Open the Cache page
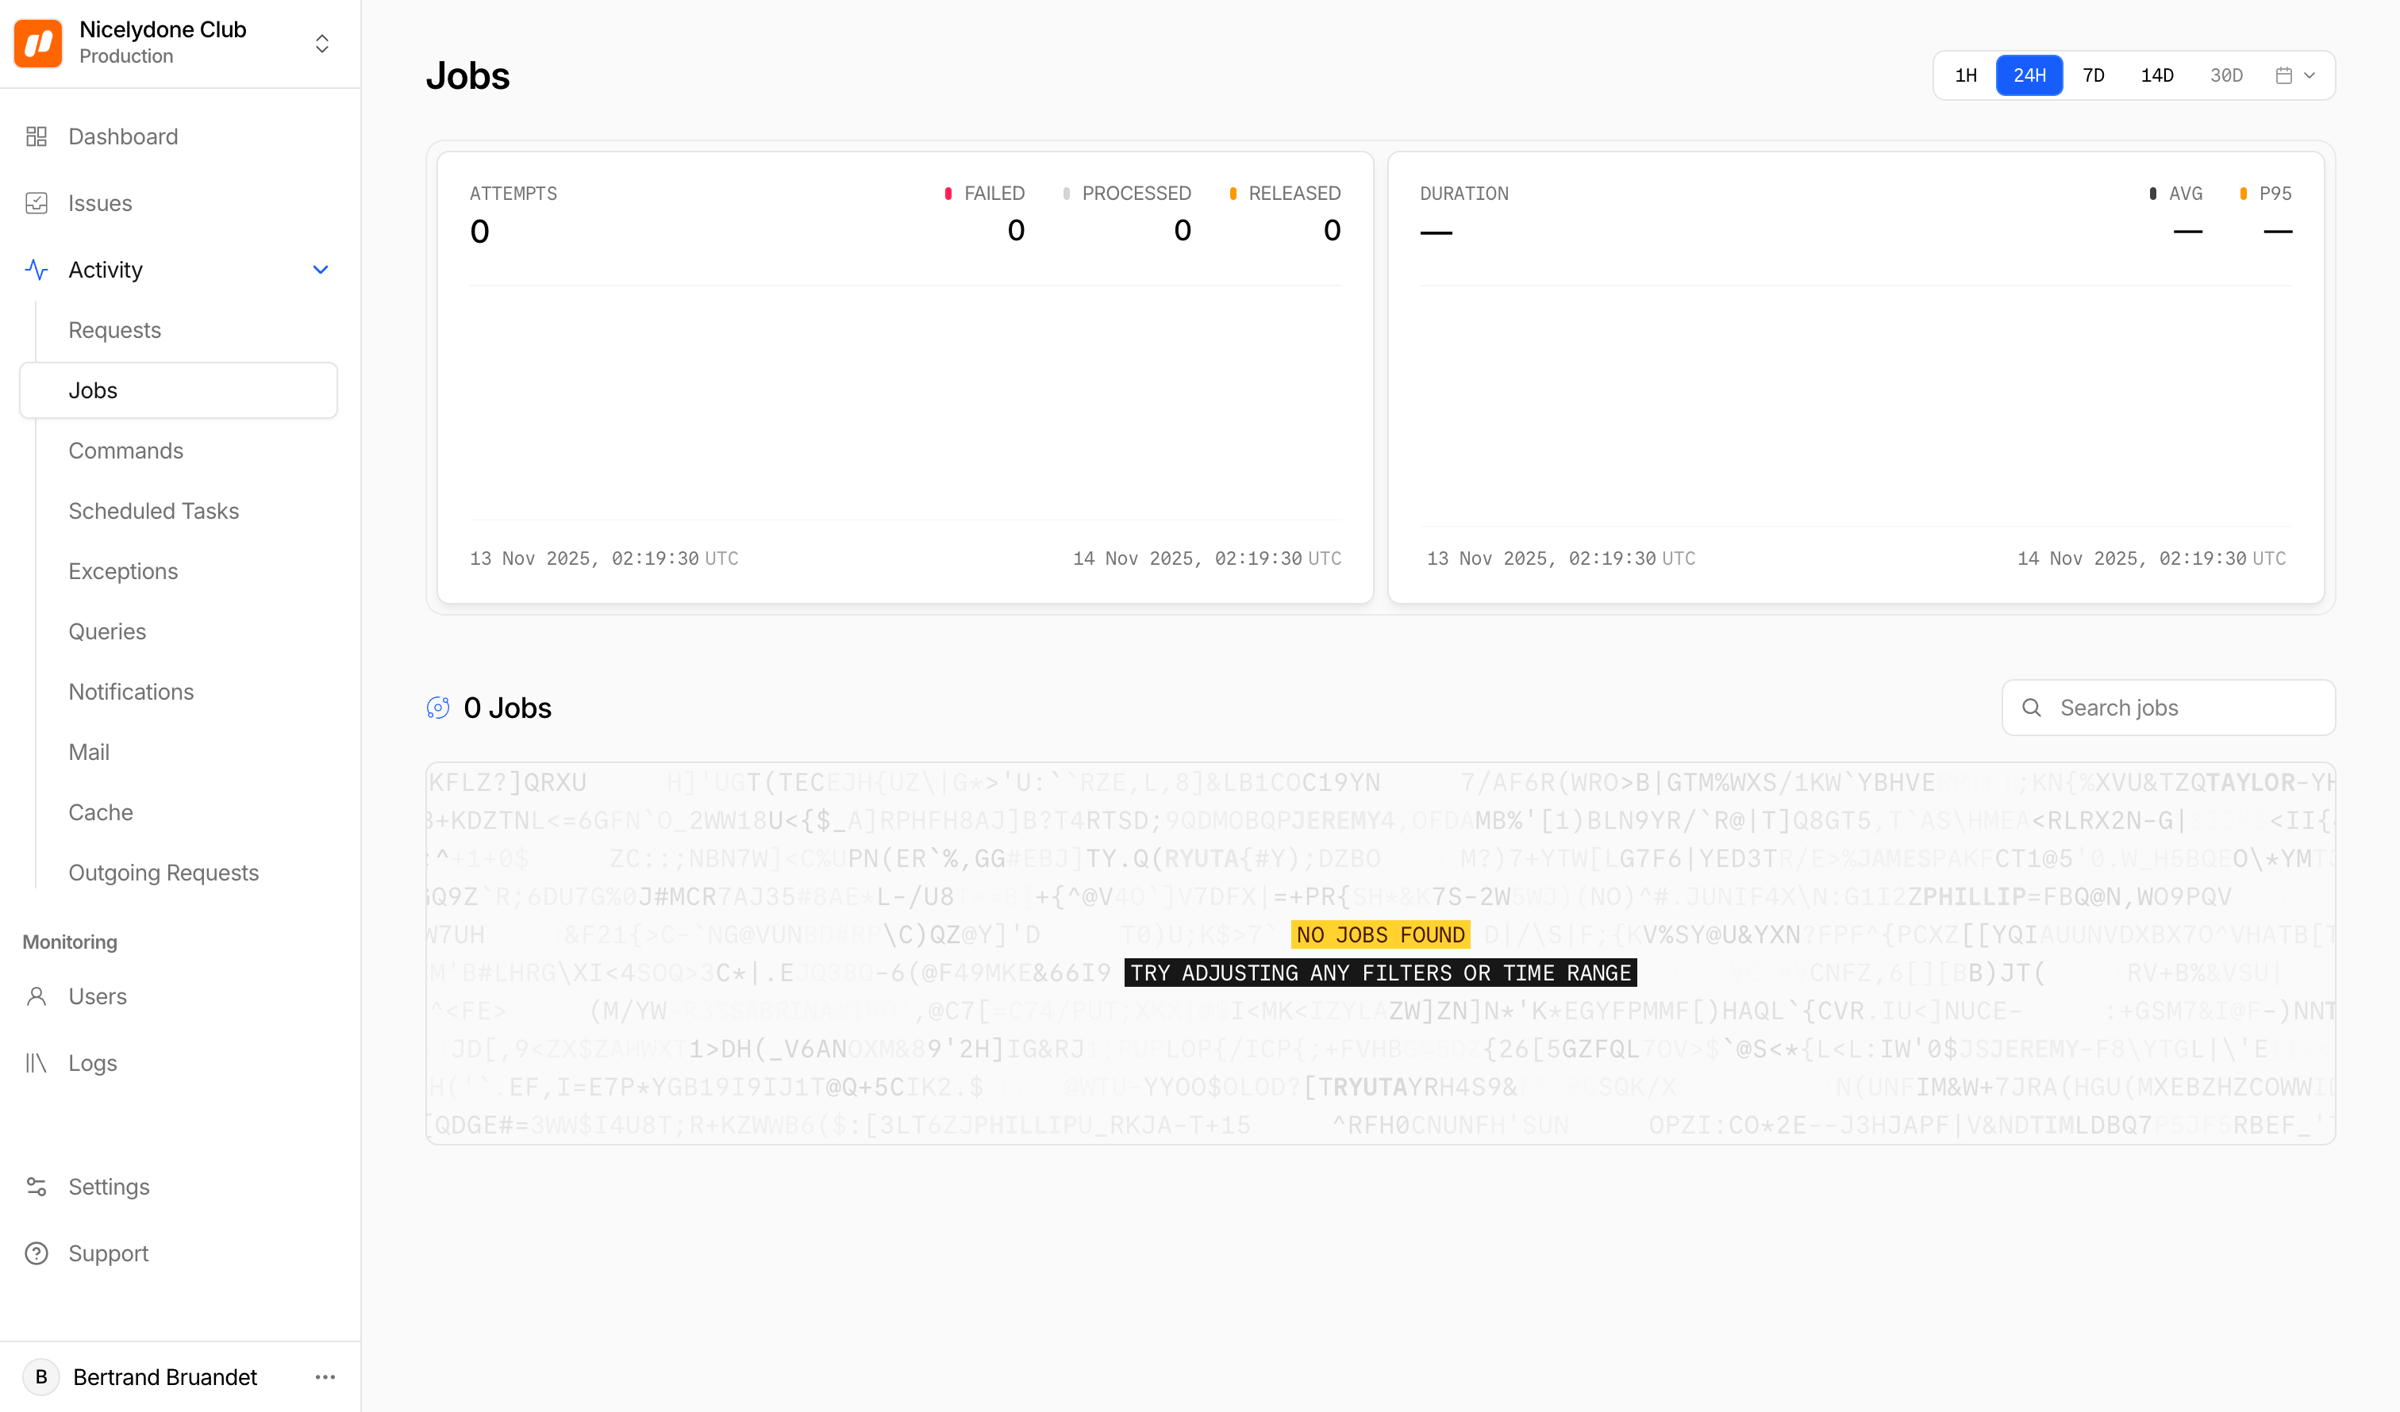 click(x=101, y=813)
